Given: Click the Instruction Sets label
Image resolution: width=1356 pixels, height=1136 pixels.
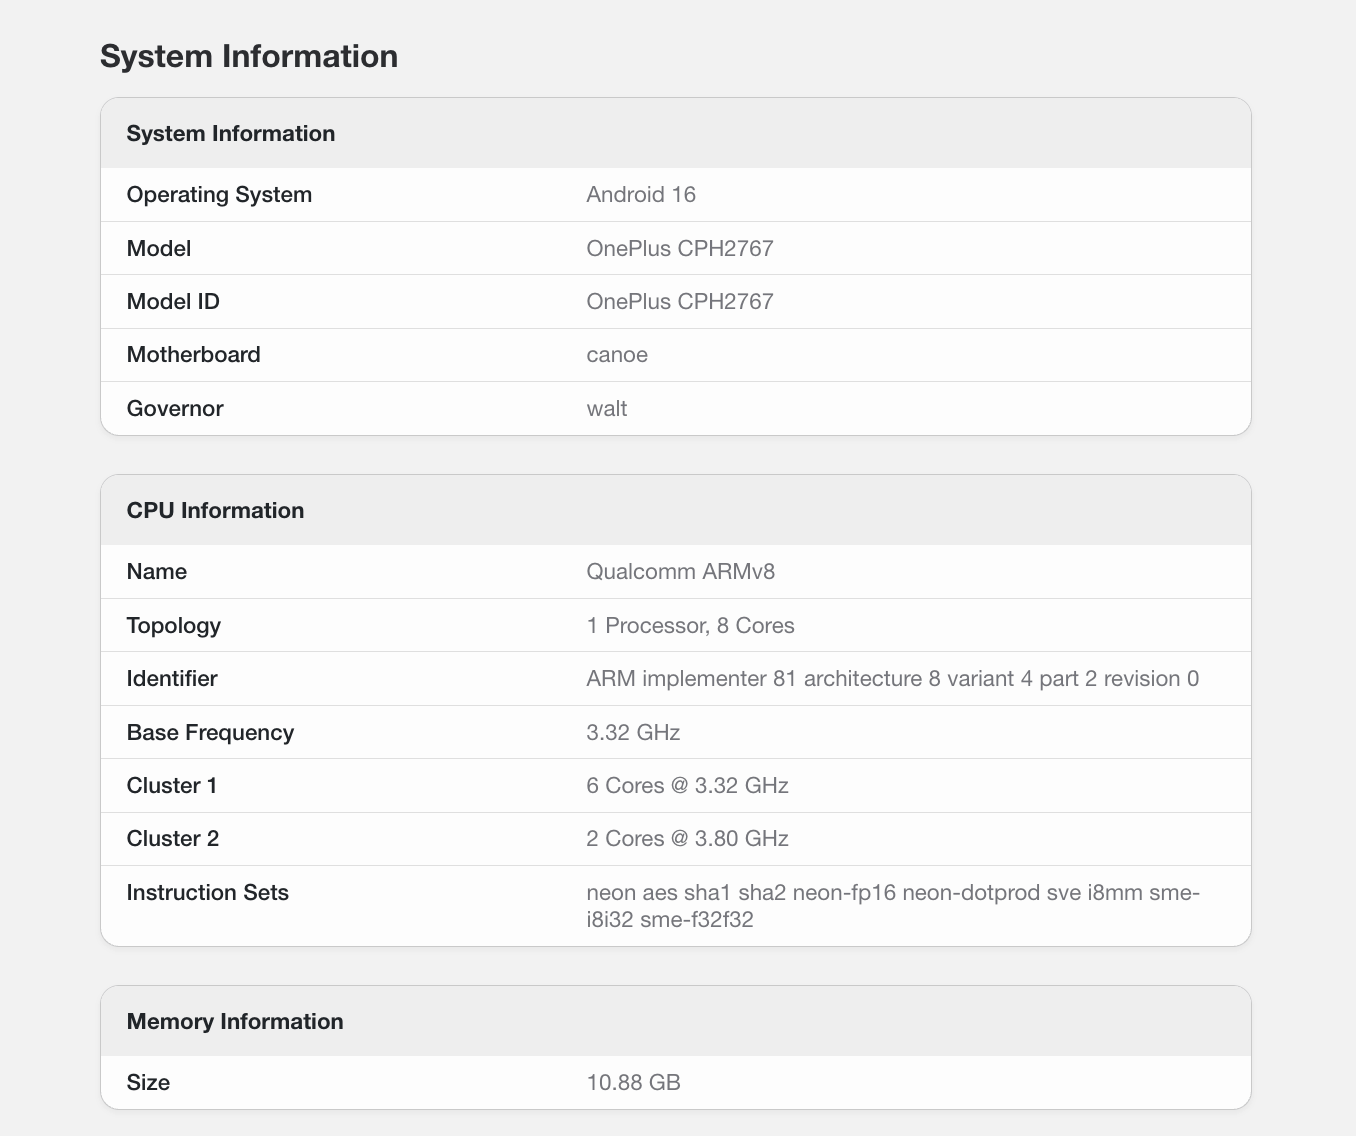Looking at the screenshot, I should coord(208,893).
